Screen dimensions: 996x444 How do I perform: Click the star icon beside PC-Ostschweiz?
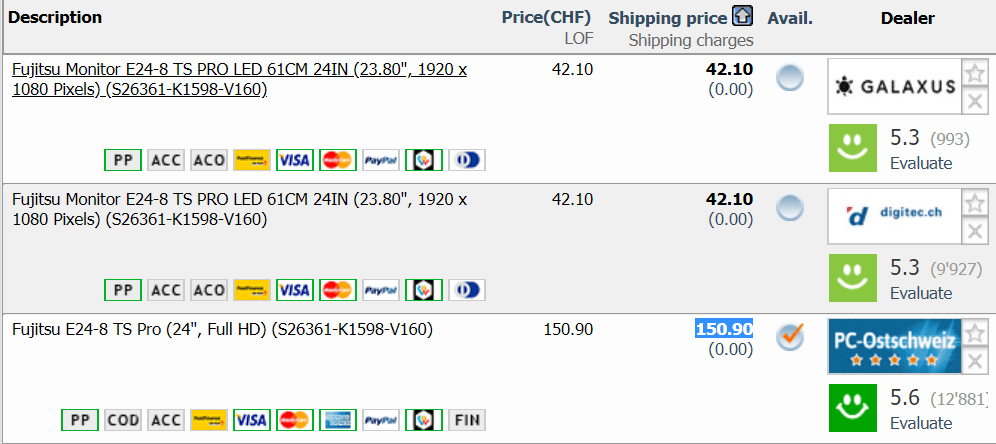[975, 333]
